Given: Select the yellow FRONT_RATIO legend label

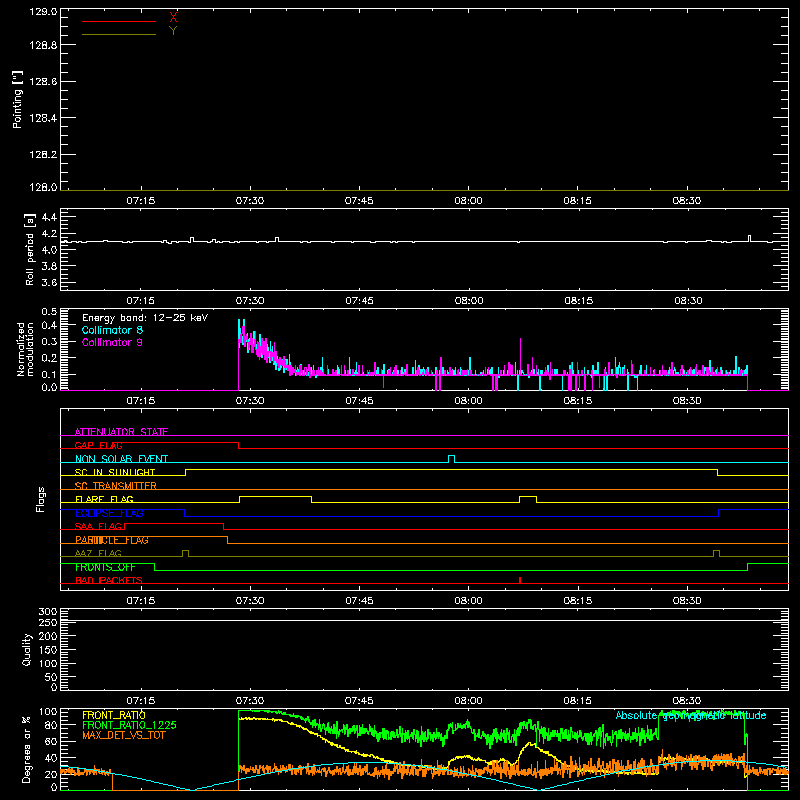Looking at the screenshot, I should (114, 715).
